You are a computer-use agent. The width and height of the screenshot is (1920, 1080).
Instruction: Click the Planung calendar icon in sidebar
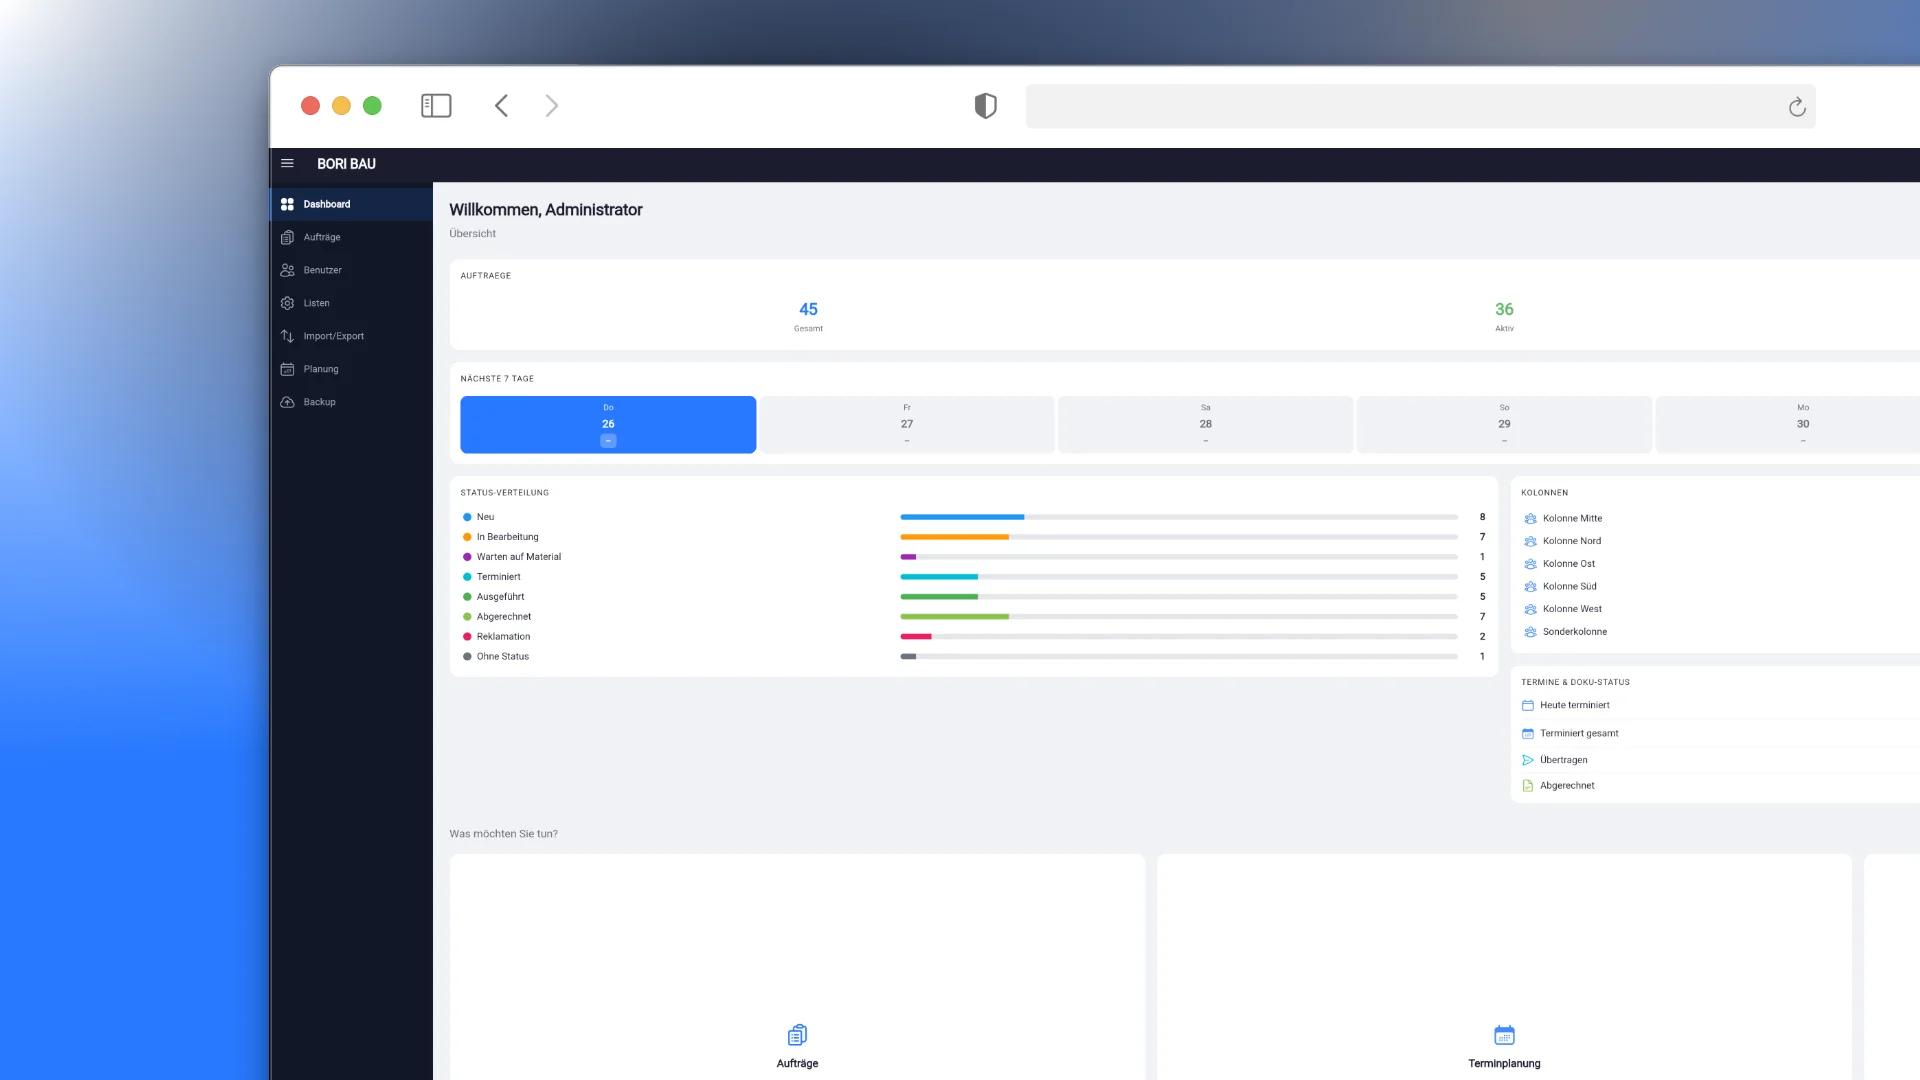point(287,369)
